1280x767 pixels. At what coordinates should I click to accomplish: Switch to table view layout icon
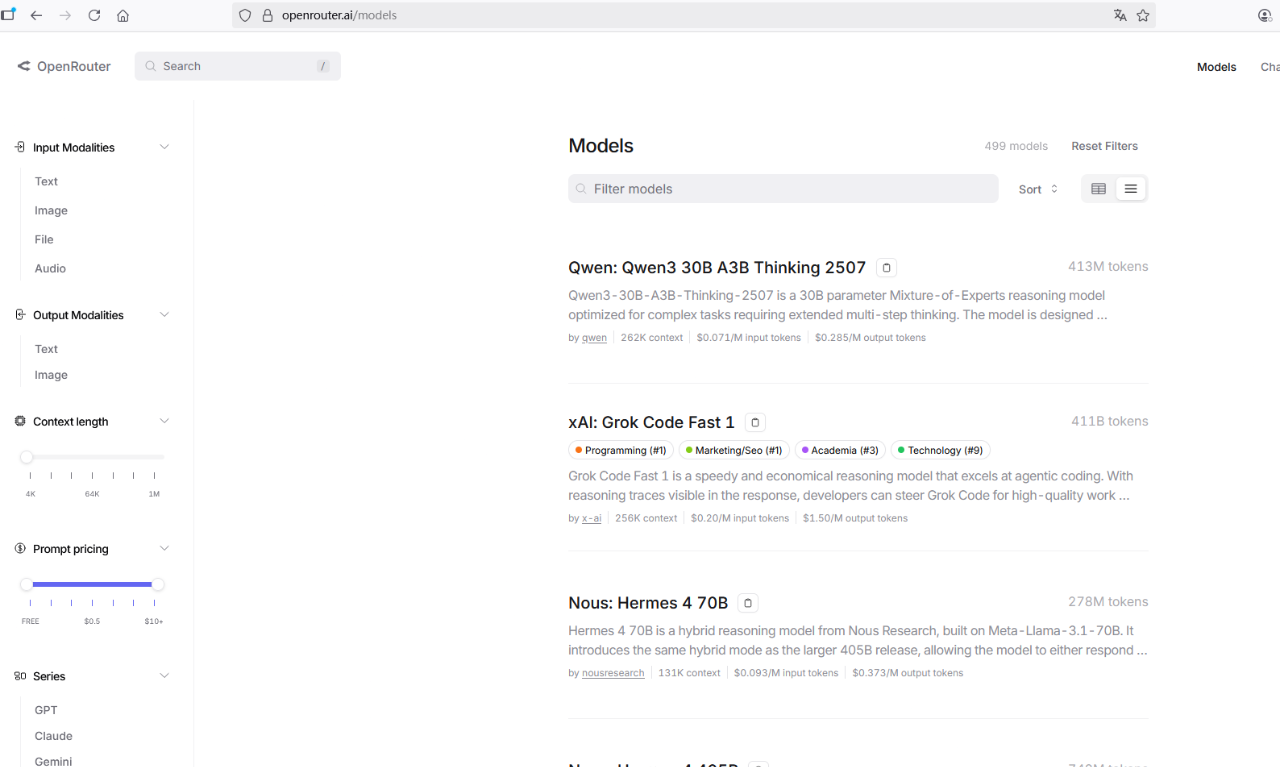pos(1099,189)
